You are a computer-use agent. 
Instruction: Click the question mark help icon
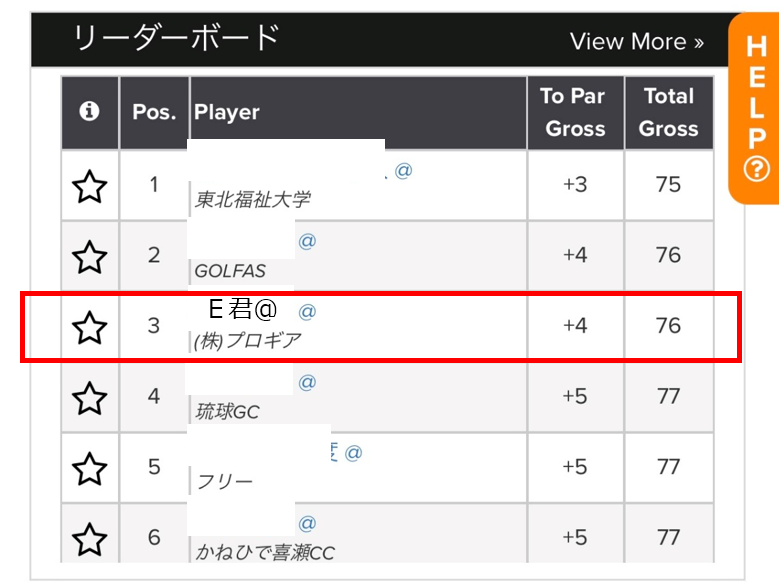pyautogui.click(x=756, y=169)
